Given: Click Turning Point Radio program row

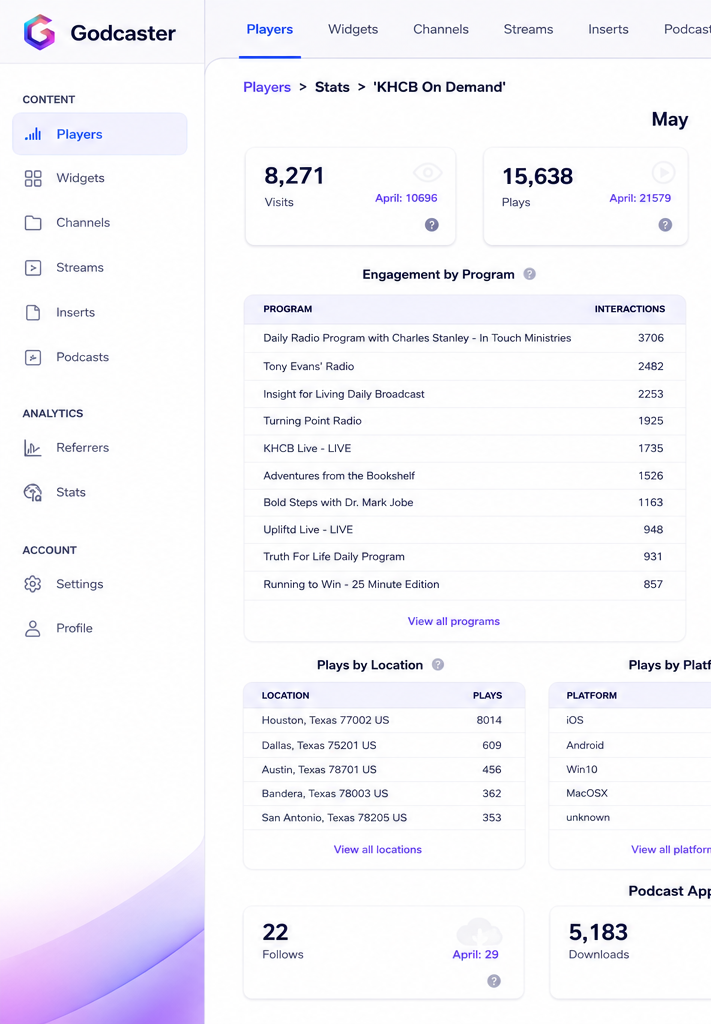Looking at the screenshot, I should pyautogui.click(x=464, y=421).
